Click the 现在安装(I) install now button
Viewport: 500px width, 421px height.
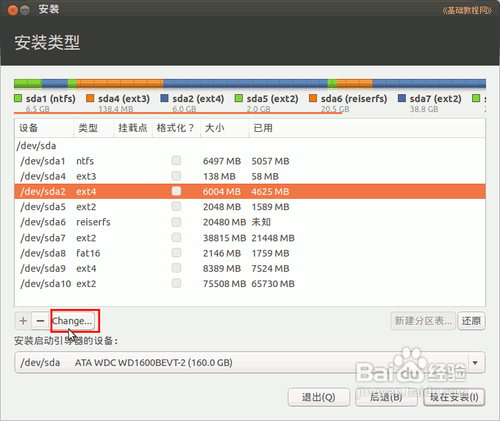[454, 397]
